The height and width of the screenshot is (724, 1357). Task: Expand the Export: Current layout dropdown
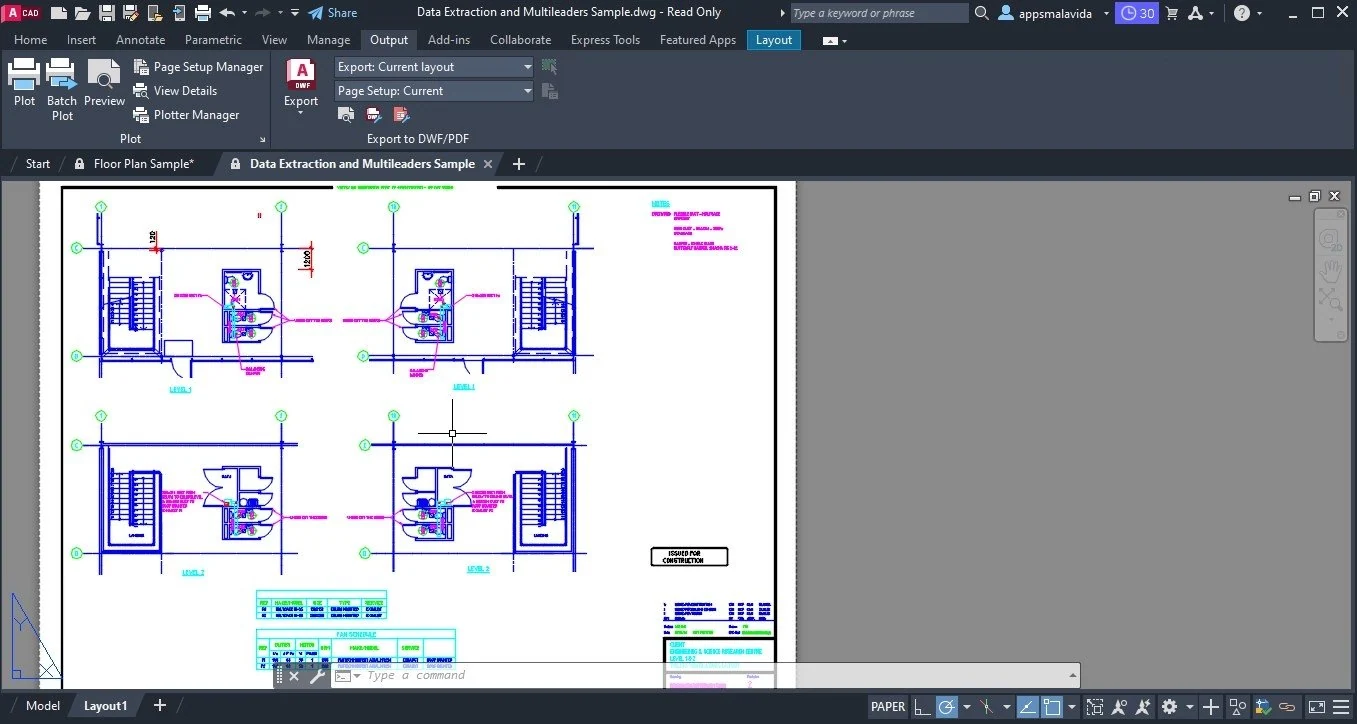(x=434, y=67)
